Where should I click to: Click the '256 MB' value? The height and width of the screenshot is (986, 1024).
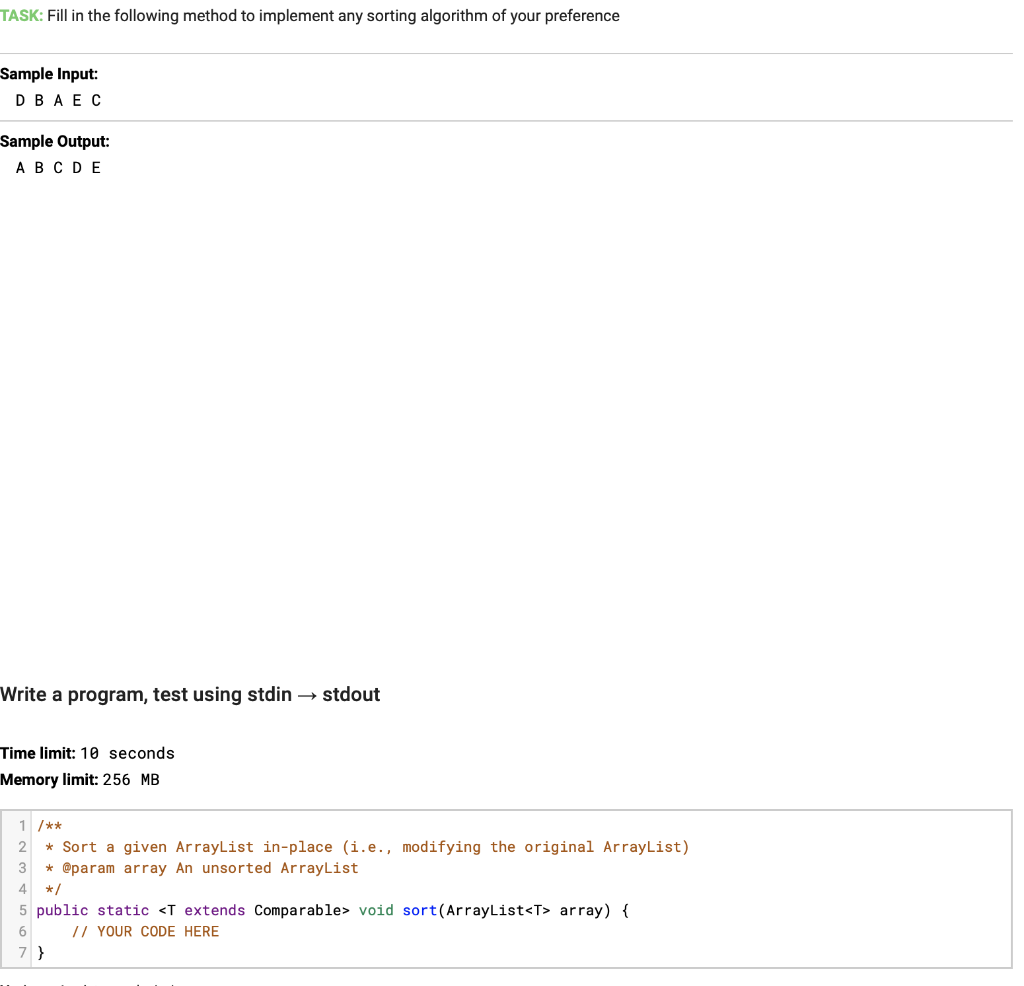coord(131,780)
